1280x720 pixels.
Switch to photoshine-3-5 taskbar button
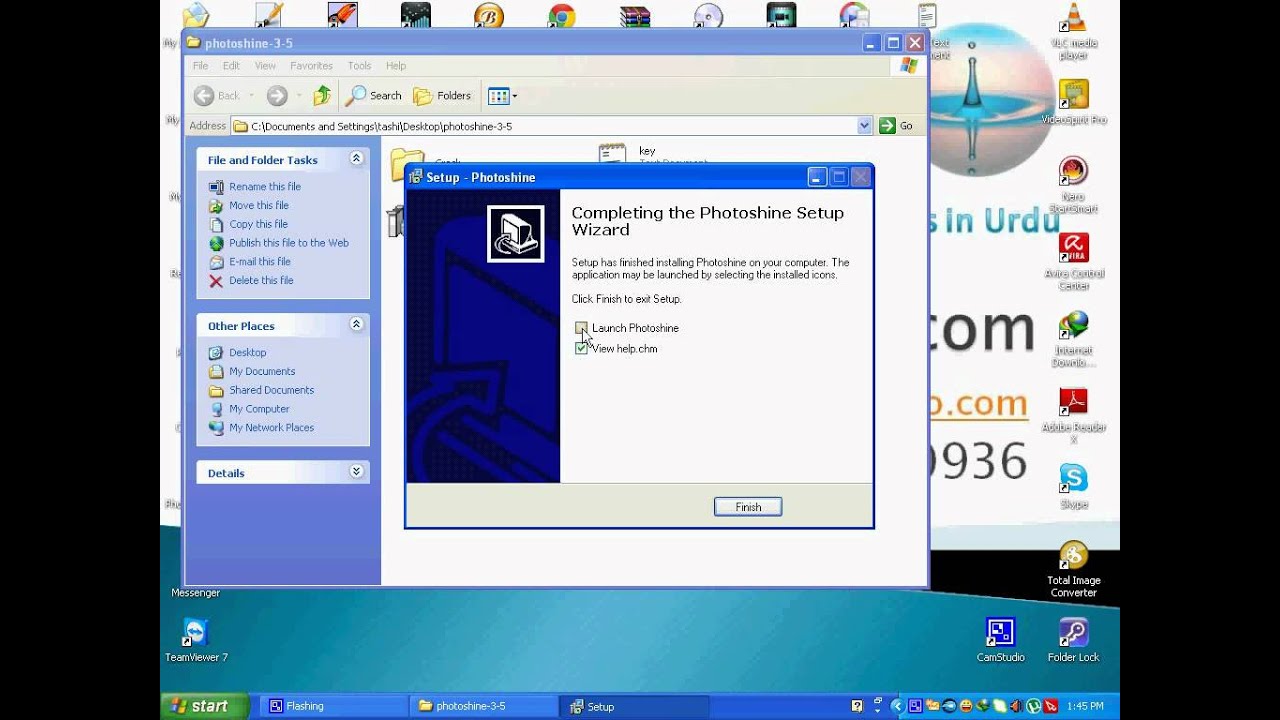point(484,706)
